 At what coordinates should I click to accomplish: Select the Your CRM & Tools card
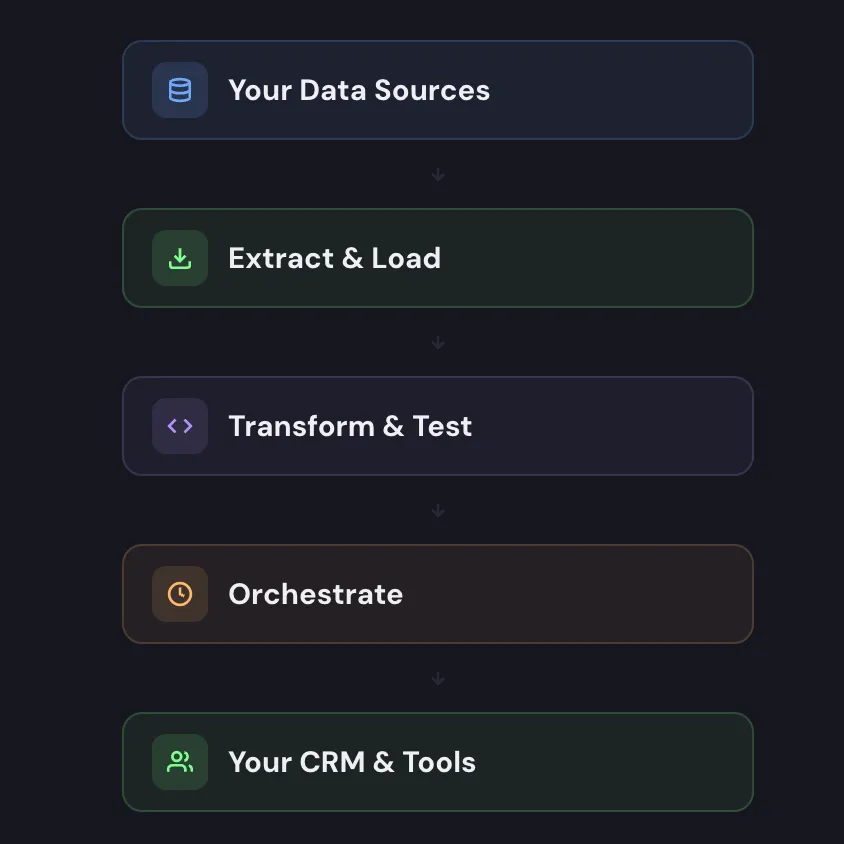438,762
